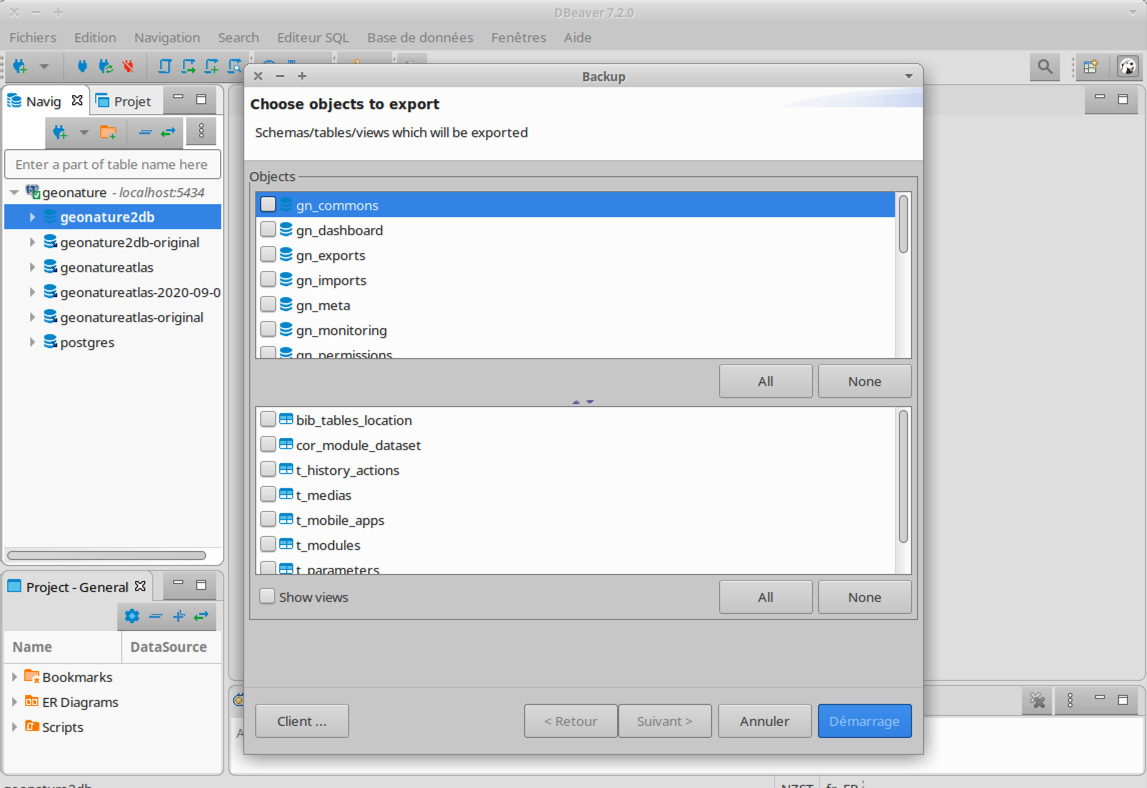Expand the Bookmarks folder in the Project panel
Viewport: 1147px width, 788px height.
(14, 677)
